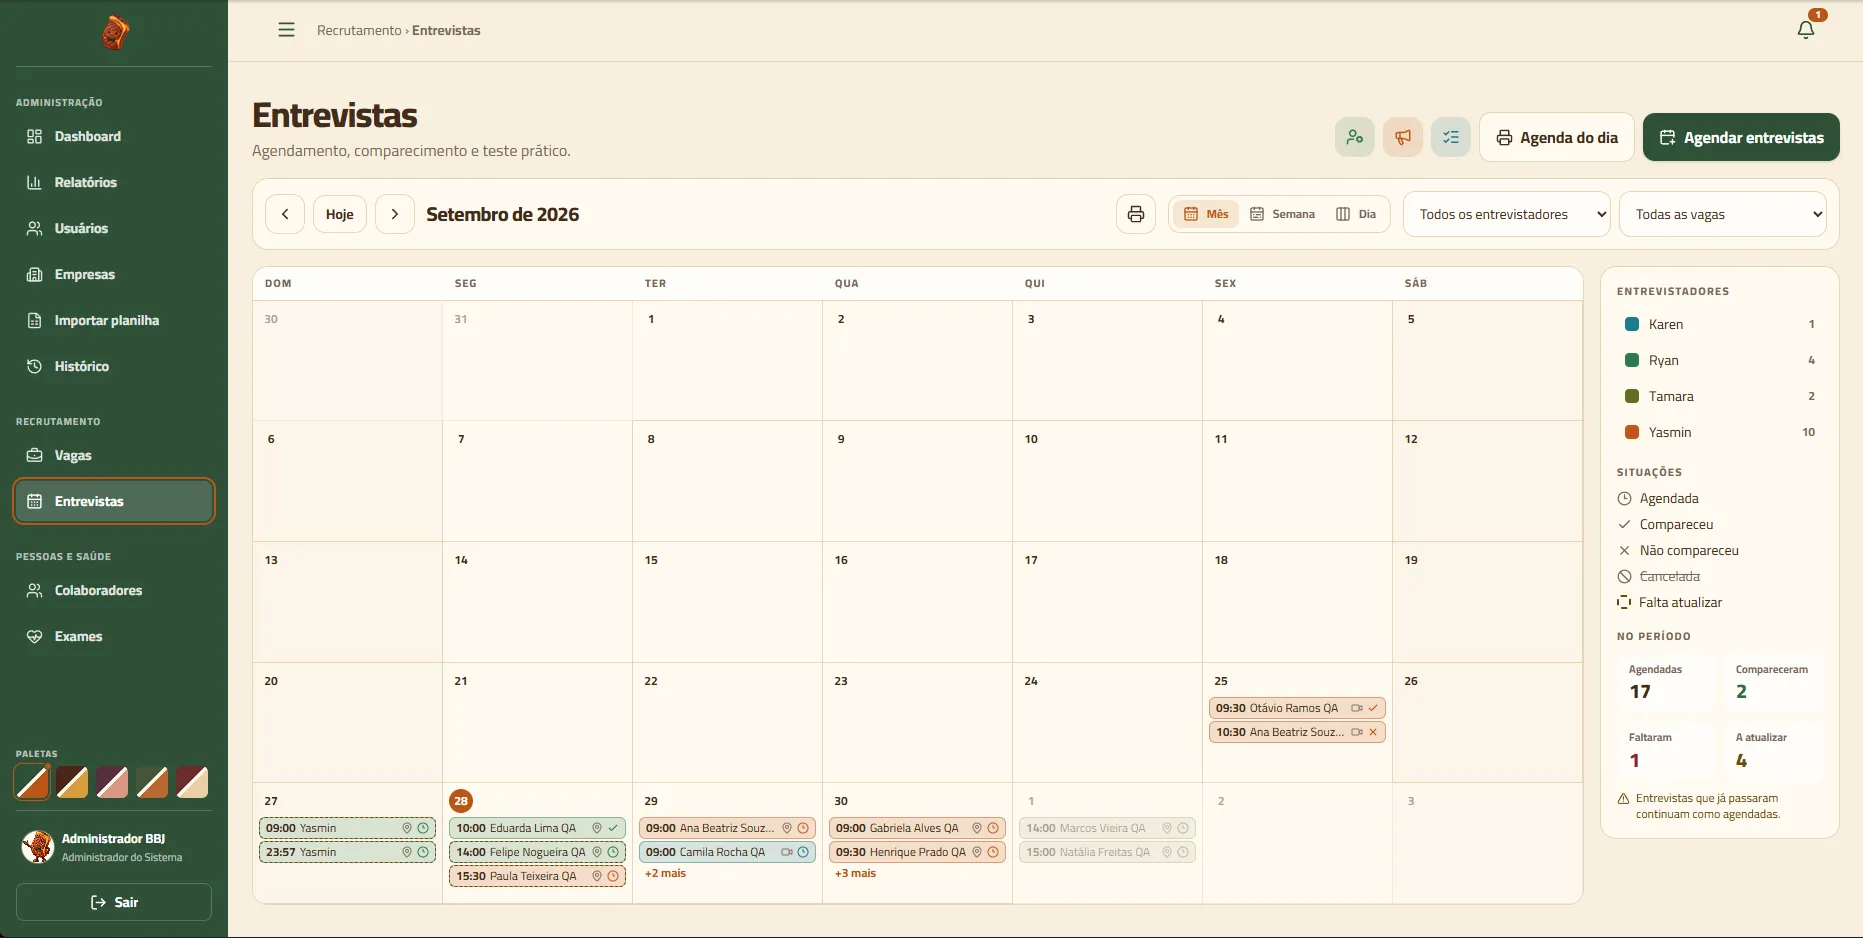Click the blue checklist icon button
The height and width of the screenshot is (938, 1863).
pos(1451,137)
